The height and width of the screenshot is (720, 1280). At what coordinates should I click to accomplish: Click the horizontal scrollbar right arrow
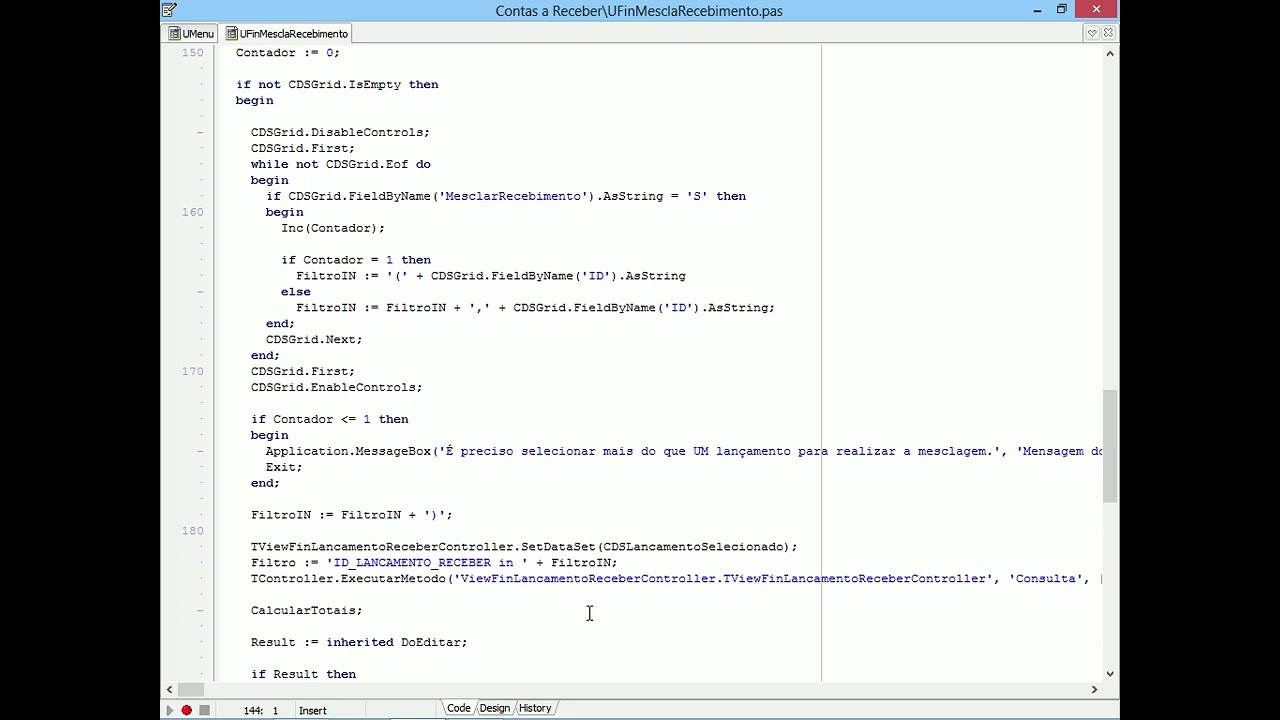1094,689
